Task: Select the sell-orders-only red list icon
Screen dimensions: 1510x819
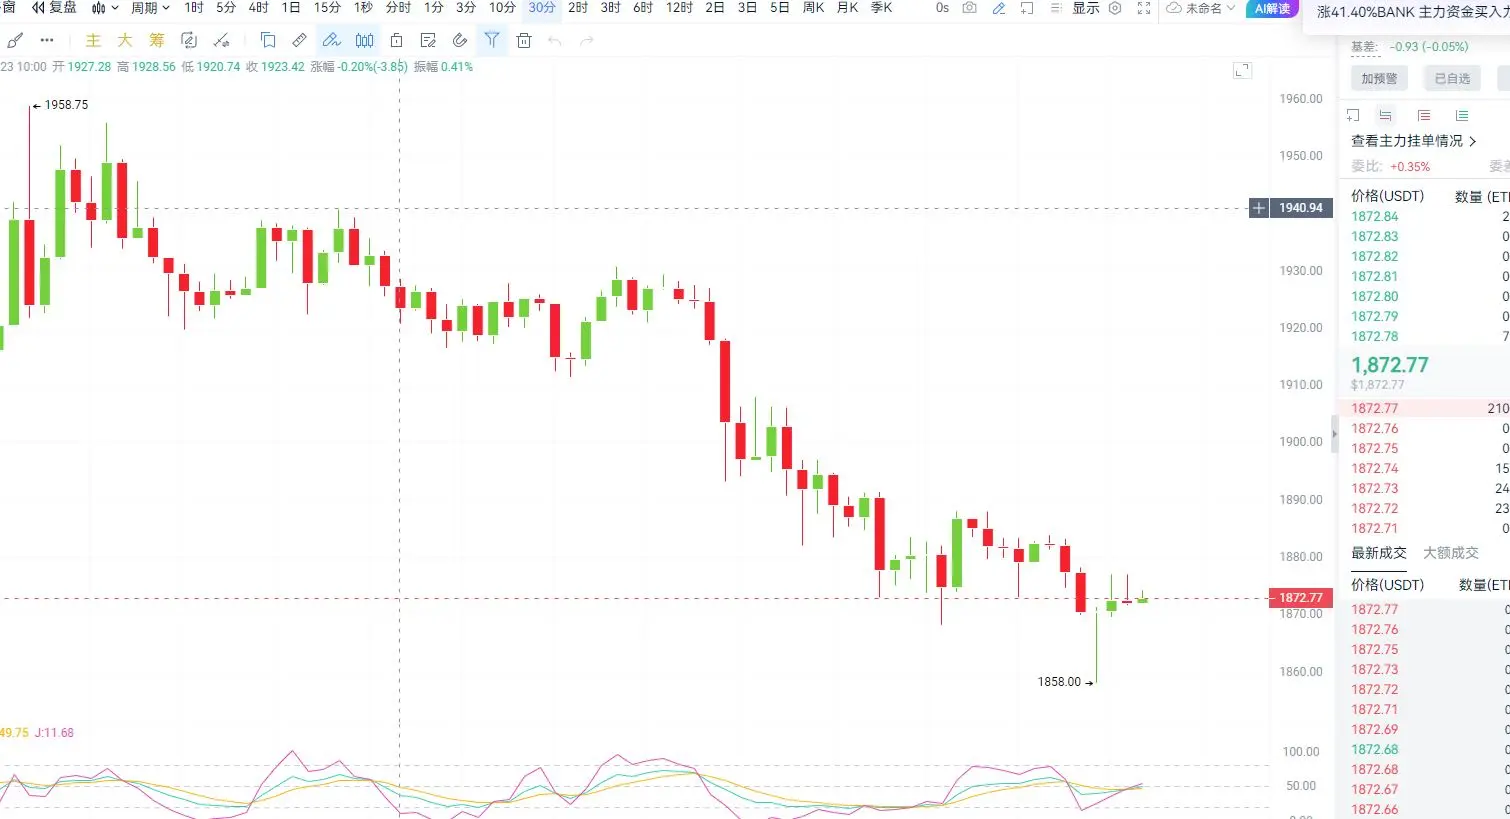Action: coord(1424,116)
